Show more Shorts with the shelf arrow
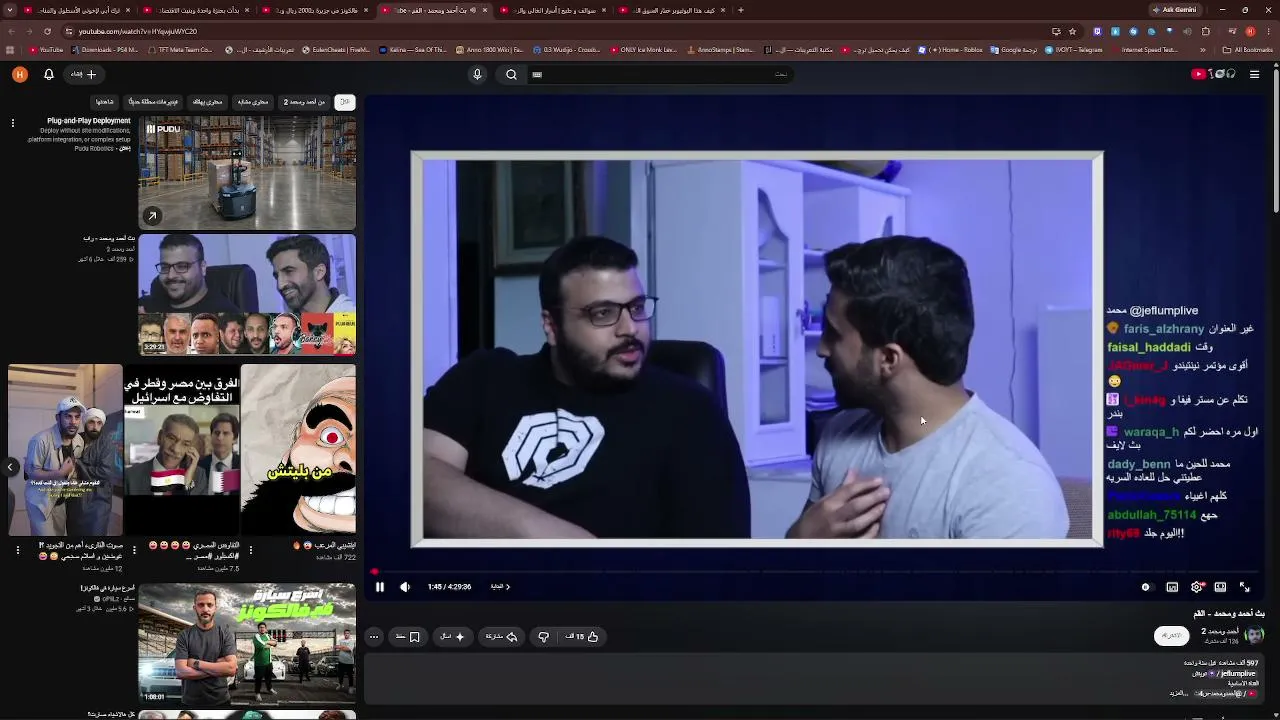This screenshot has height=720, width=1280. (10, 467)
